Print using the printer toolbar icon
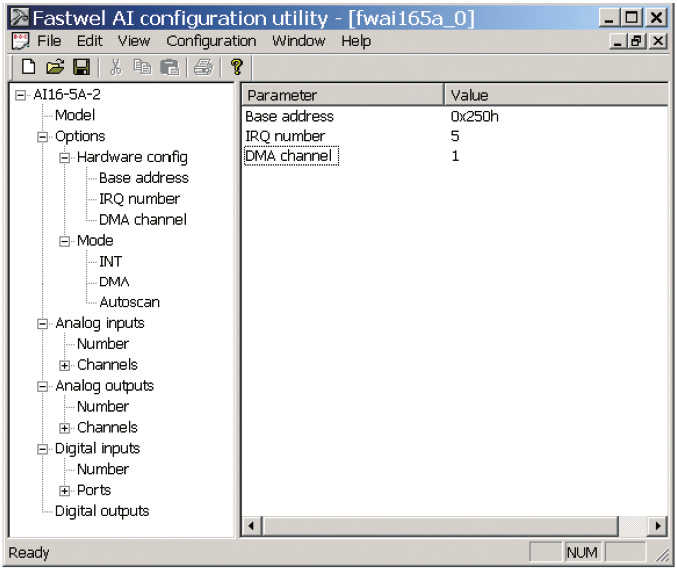Image resolution: width=677 pixels, height=573 pixels. pyautogui.click(x=203, y=67)
